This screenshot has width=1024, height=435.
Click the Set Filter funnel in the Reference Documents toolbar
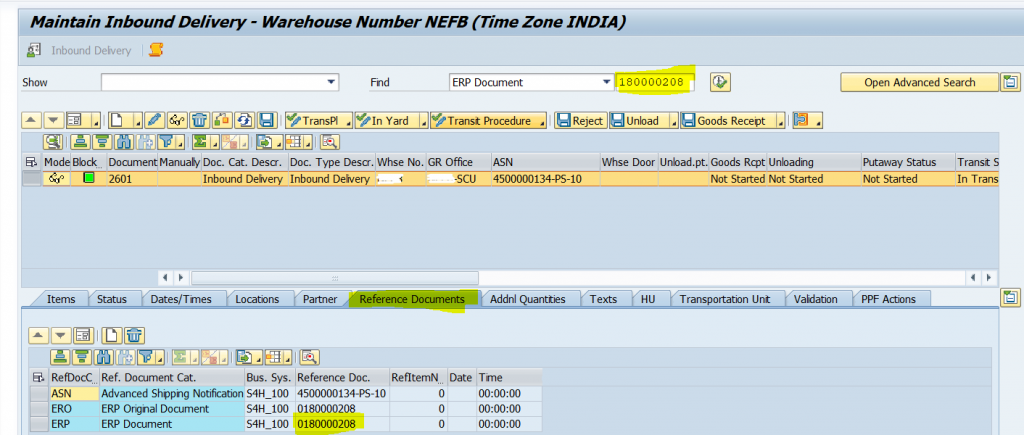coord(145,357)
